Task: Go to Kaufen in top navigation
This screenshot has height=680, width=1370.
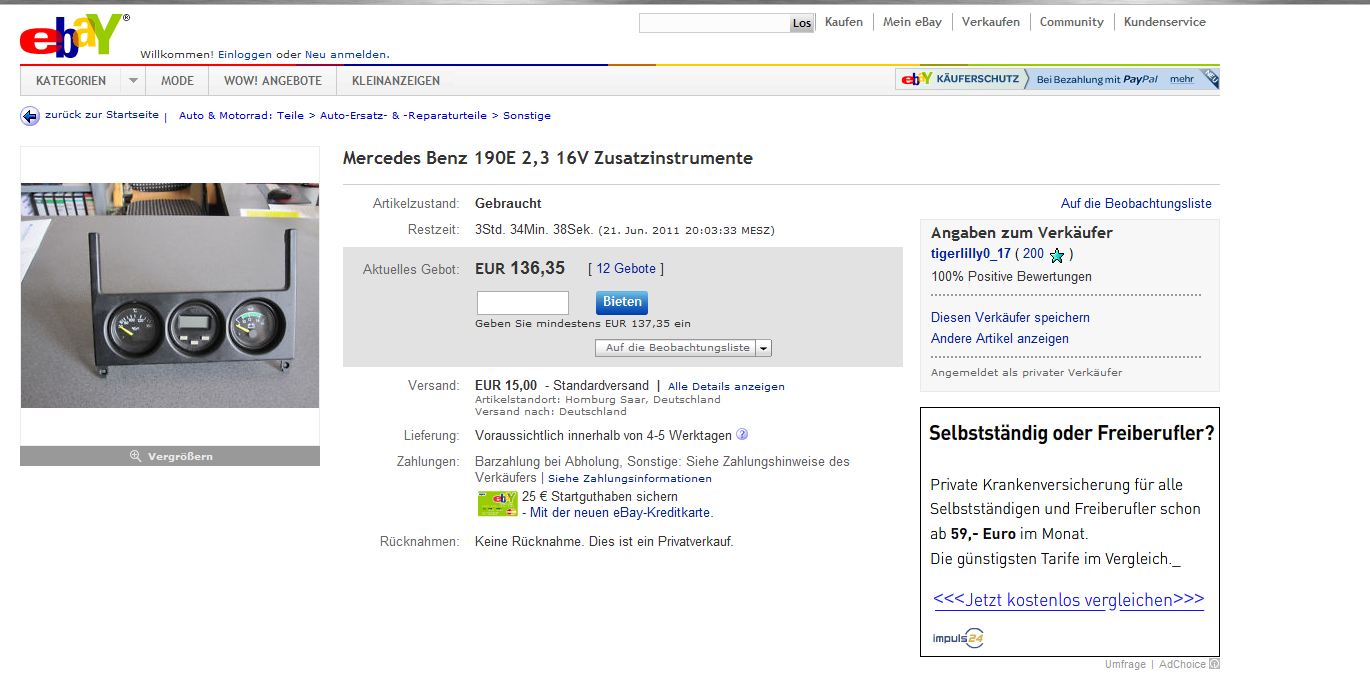Action: click(844, 22)
